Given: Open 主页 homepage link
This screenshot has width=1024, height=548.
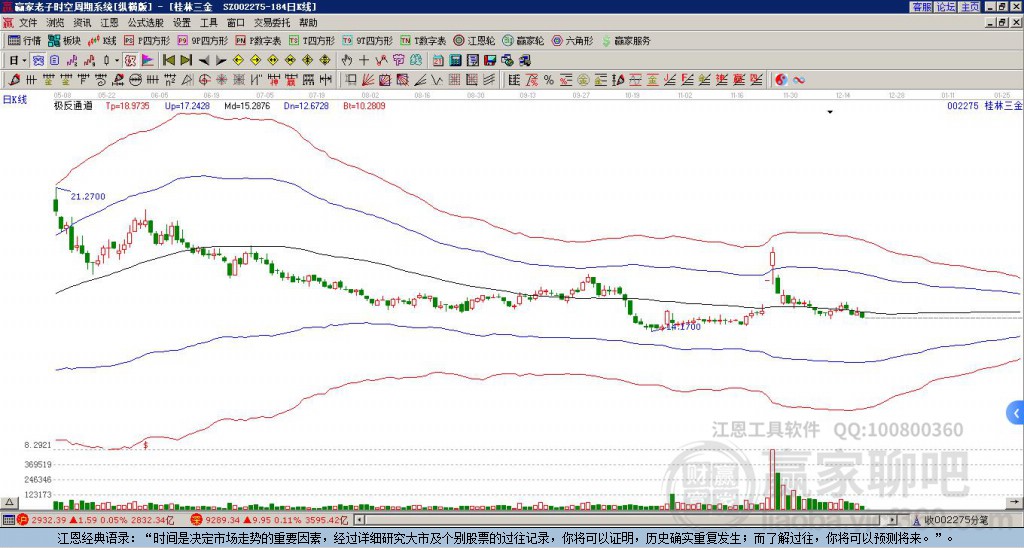Looking at the screenshot, I should pos(970,7).
